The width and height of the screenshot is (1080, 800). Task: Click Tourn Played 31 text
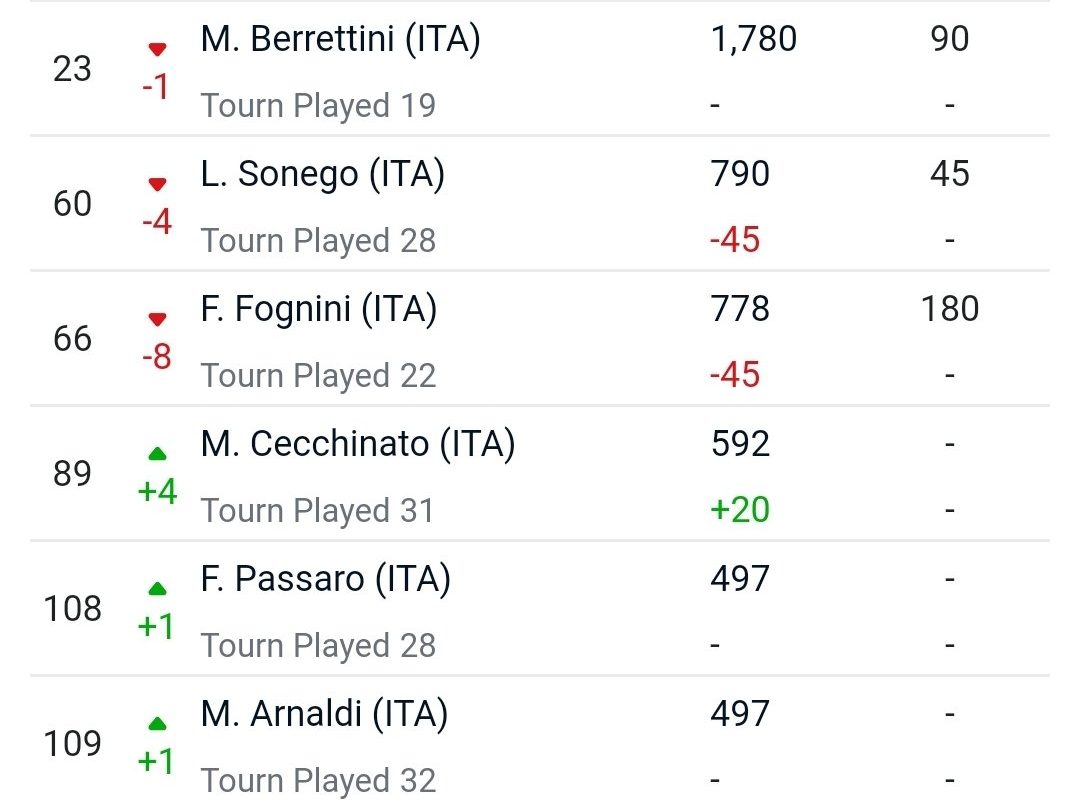pyautogui.click(x=318, y=511)
